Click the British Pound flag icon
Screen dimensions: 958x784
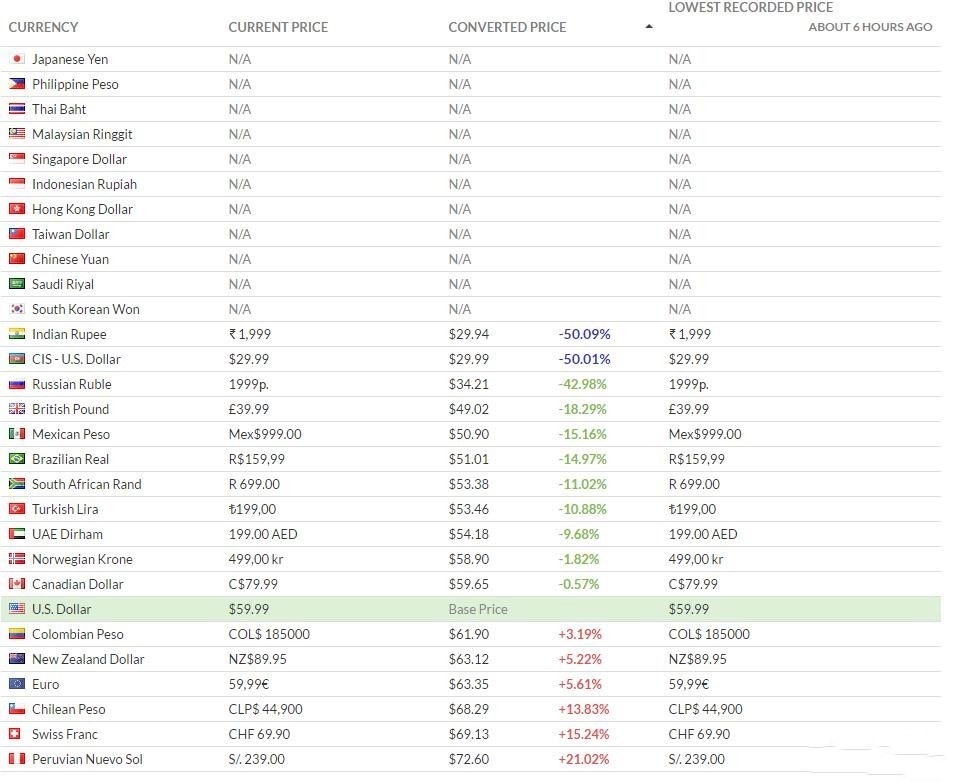point(16,409)
